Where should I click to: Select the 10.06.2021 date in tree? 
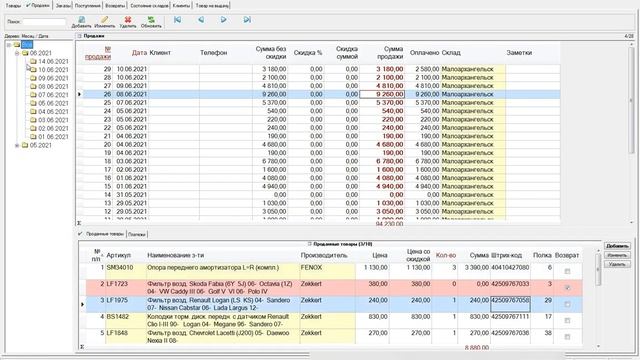(x=53, y=70)
